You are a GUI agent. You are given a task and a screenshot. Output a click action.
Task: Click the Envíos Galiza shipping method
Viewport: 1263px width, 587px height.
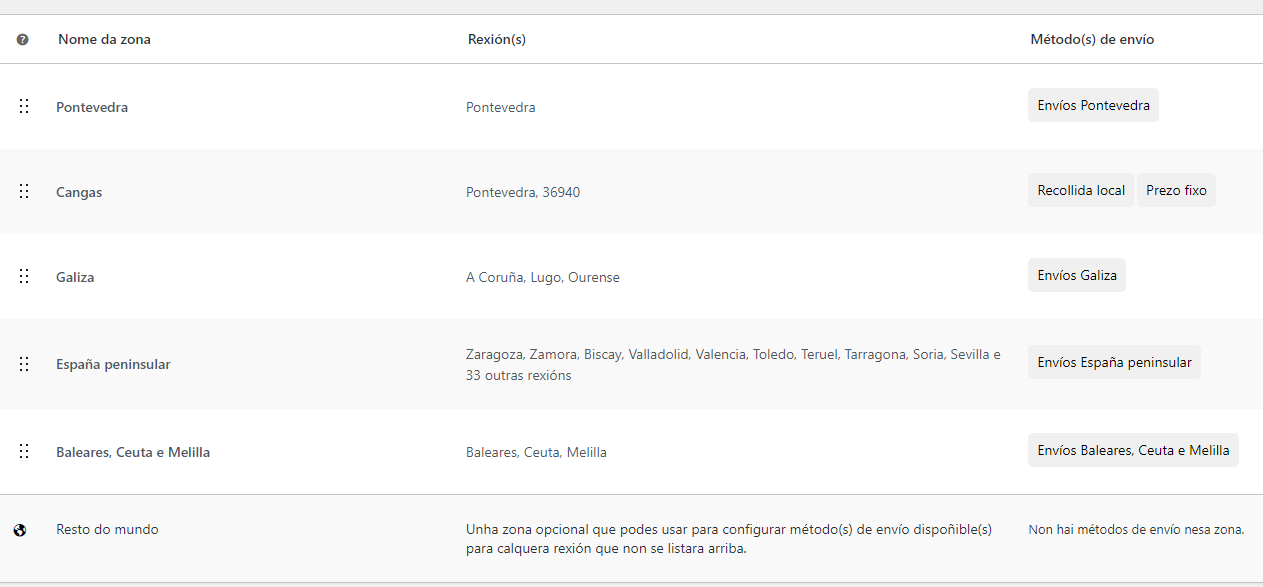click(x=1077, y=275)
